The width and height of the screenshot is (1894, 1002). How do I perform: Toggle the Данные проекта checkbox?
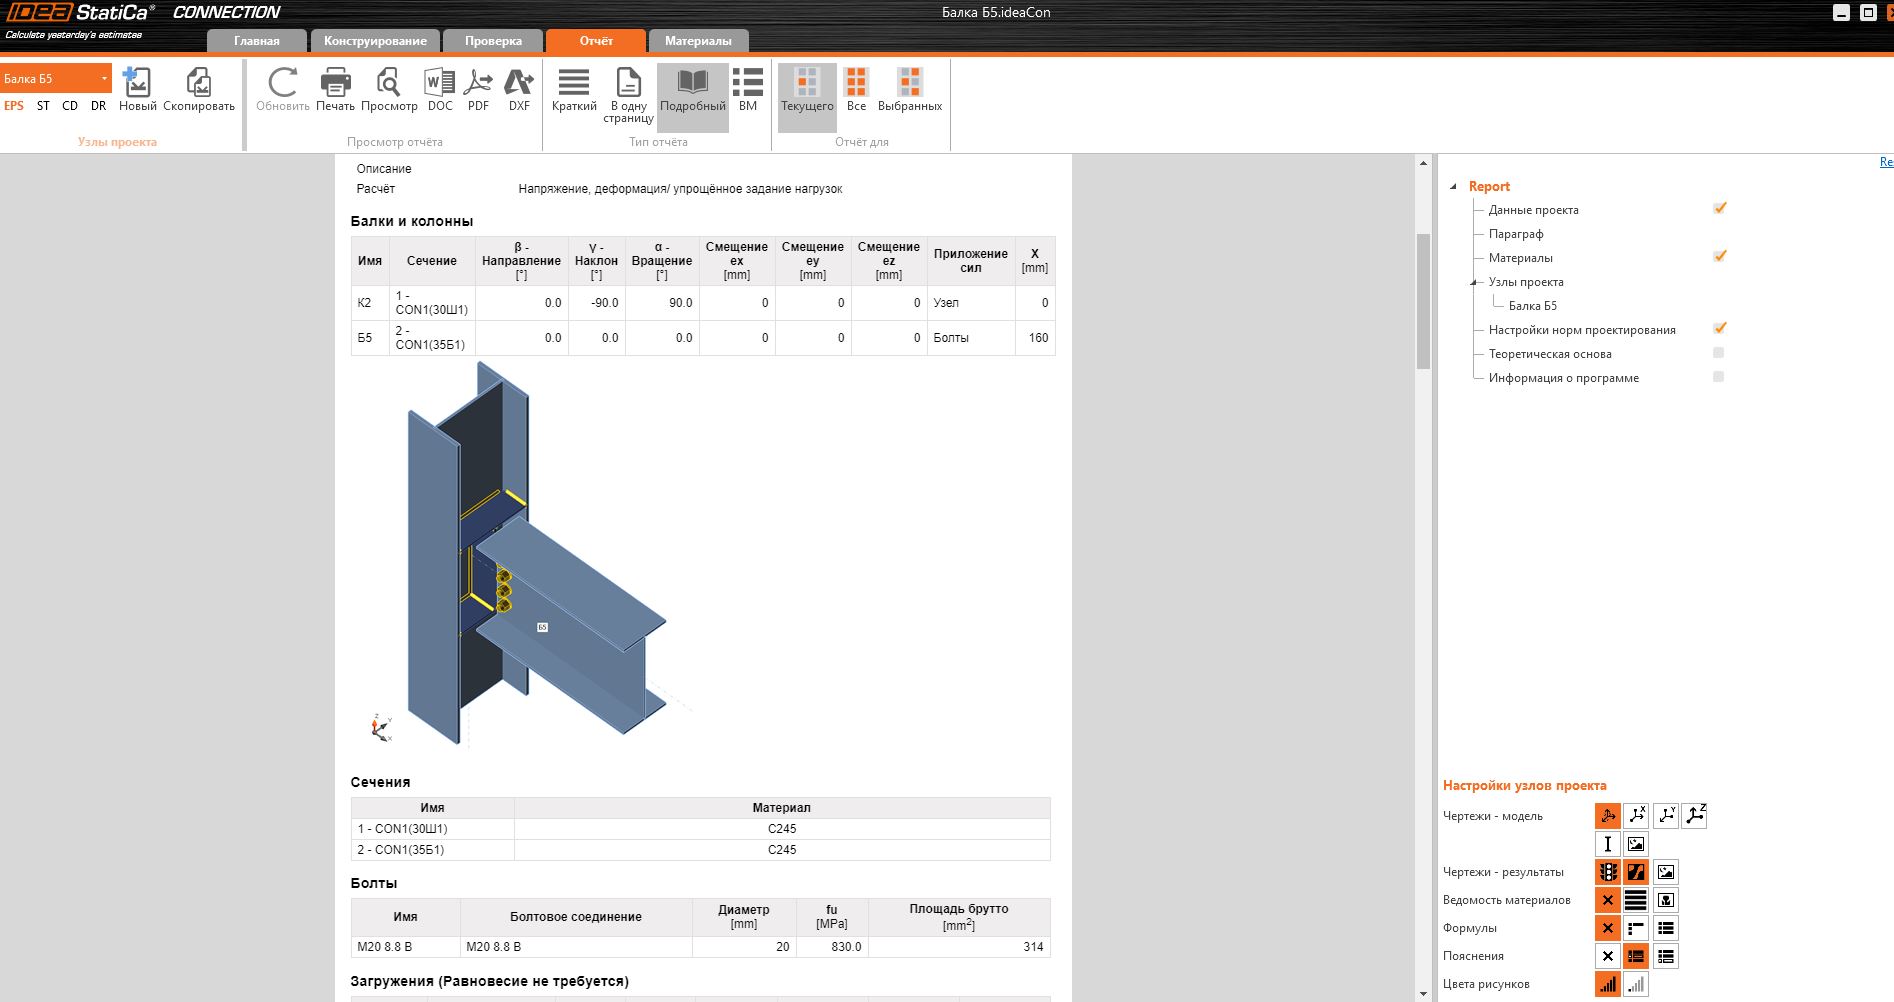[1719, 209]
